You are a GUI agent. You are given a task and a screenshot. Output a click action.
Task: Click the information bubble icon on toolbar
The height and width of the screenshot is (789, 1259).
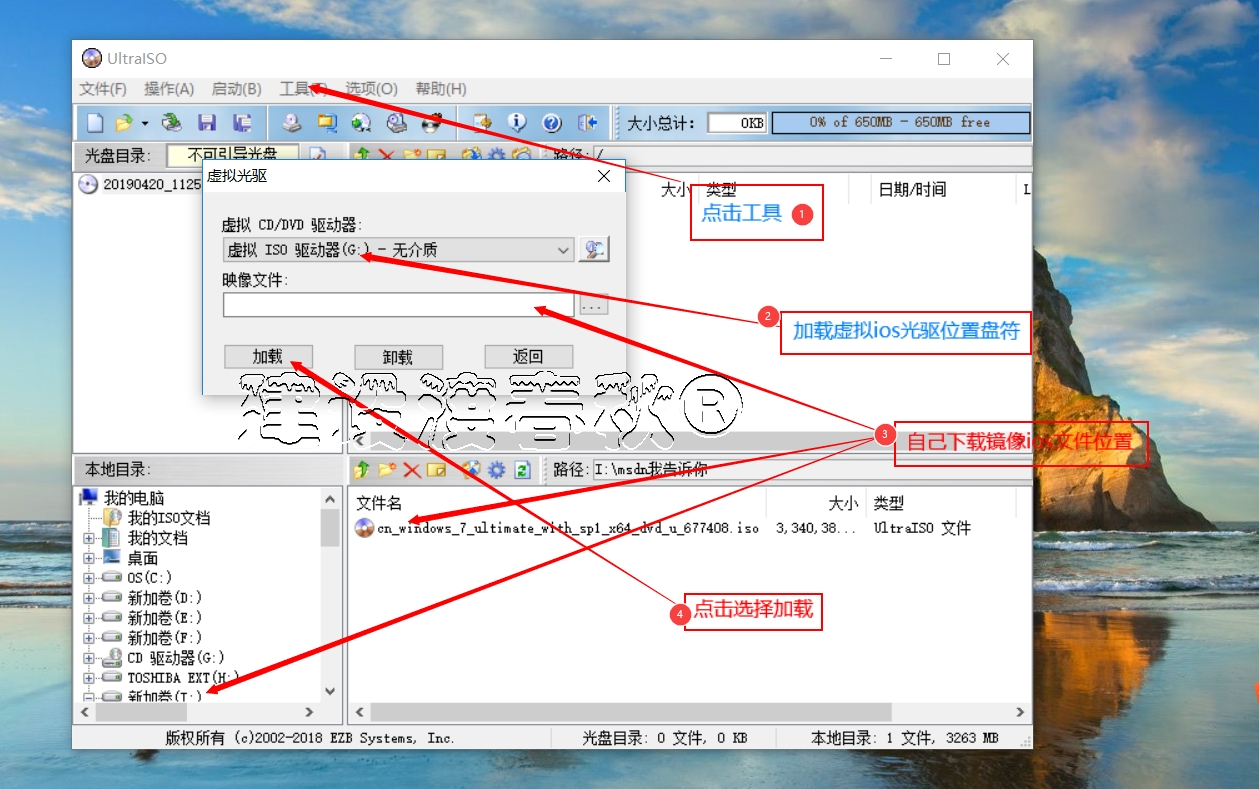coord(518,122)
